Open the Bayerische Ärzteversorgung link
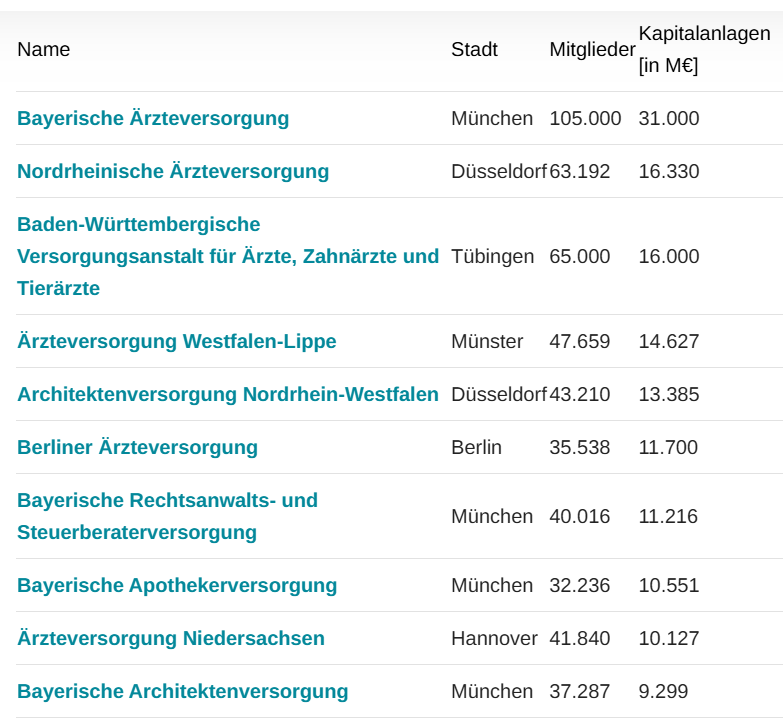This screenshot has height=722, width=783. click(x=153, y=118)
